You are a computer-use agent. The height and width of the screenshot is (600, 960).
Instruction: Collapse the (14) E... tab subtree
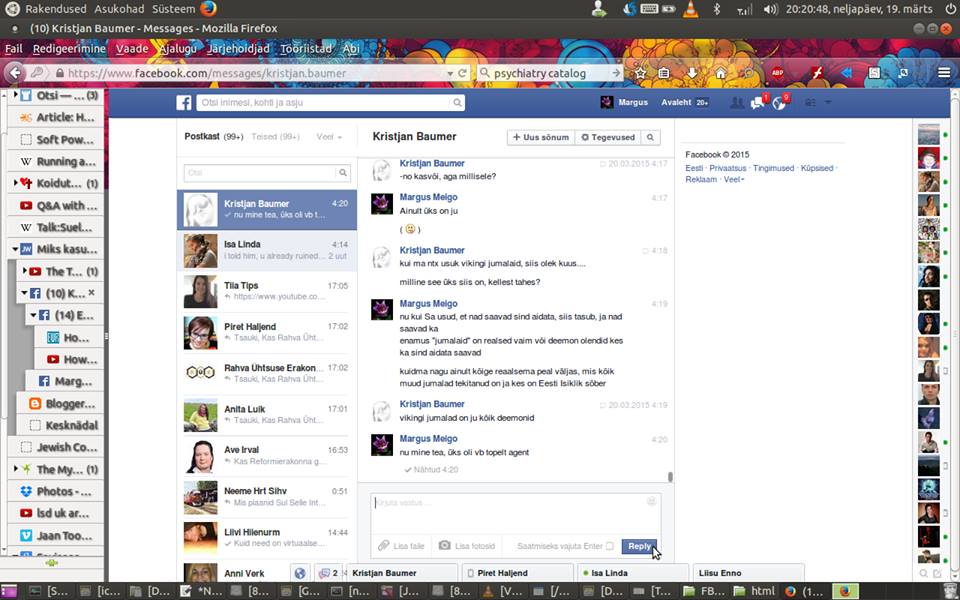[34, 315]
